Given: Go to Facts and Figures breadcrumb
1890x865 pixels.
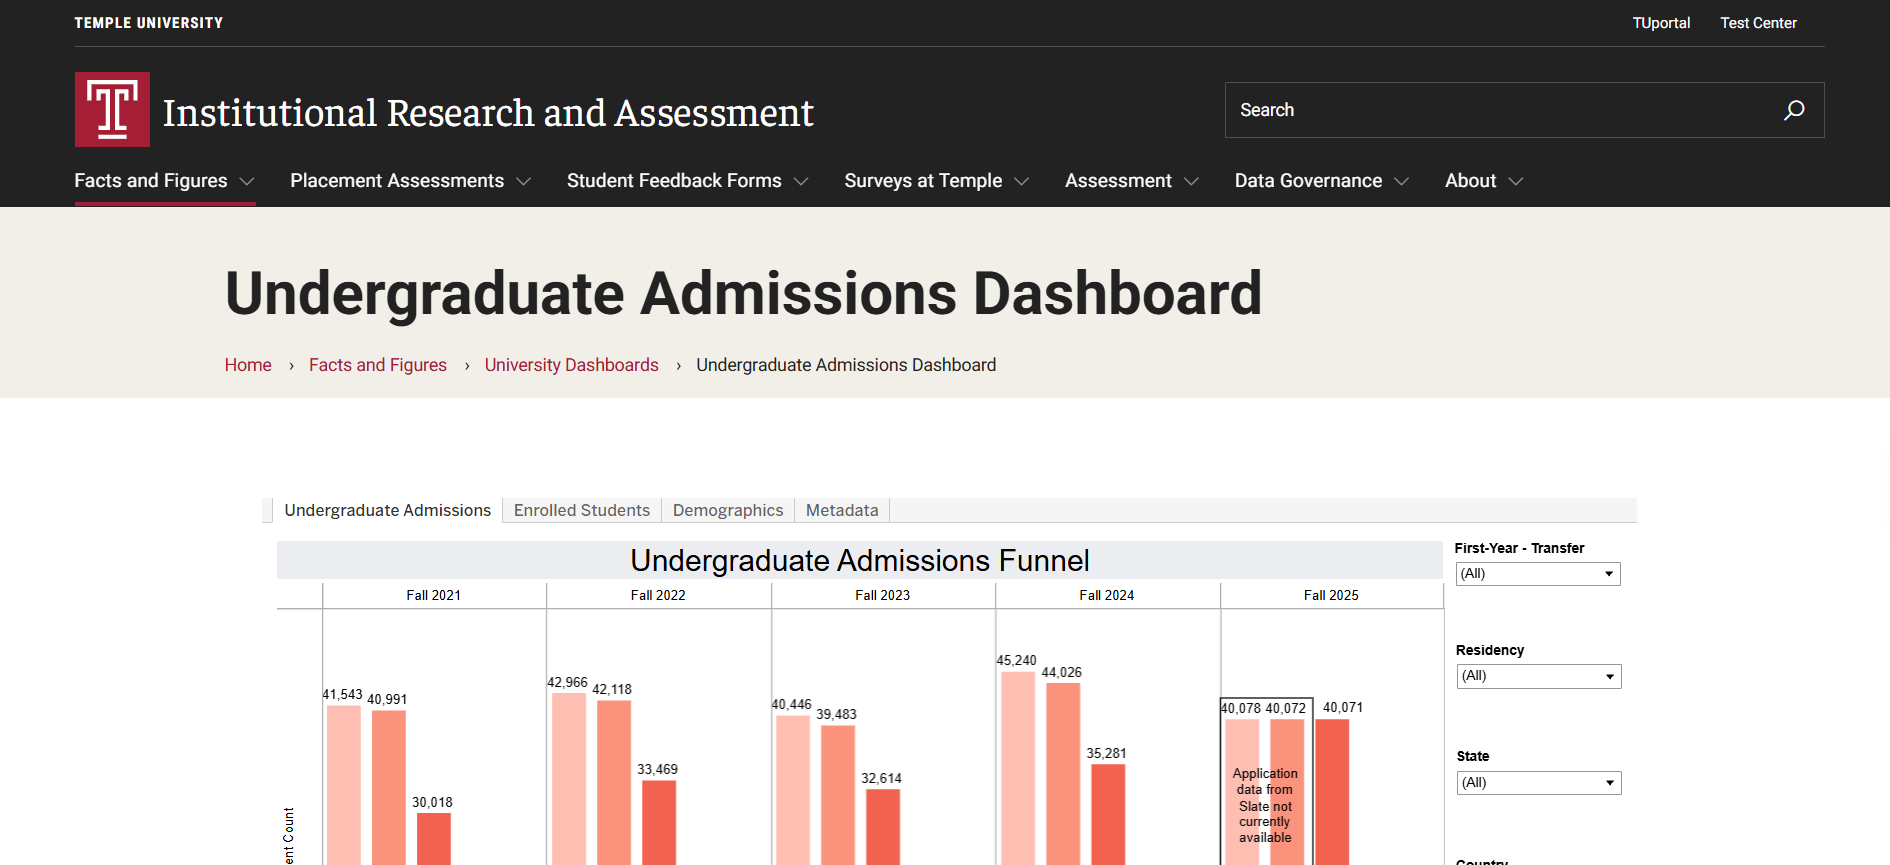Looking at the screenshot, I should pos(378,365).
